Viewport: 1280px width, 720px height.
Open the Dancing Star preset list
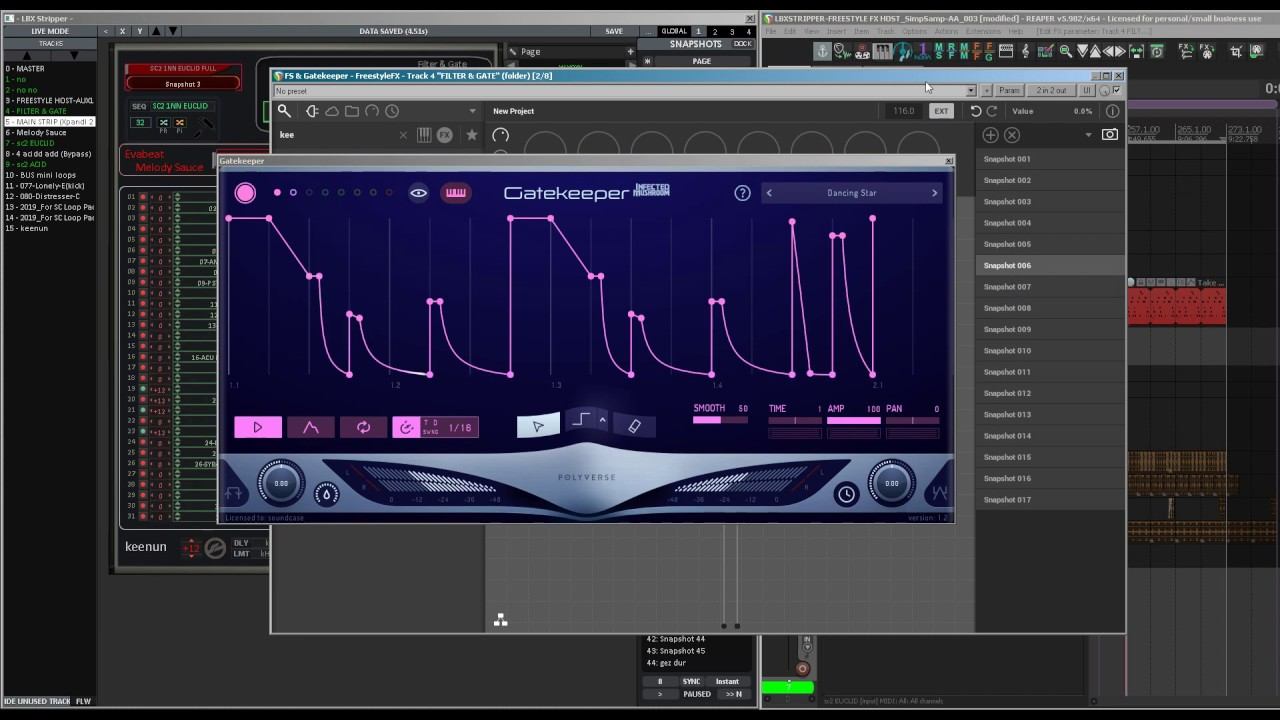tap(852, 193)
